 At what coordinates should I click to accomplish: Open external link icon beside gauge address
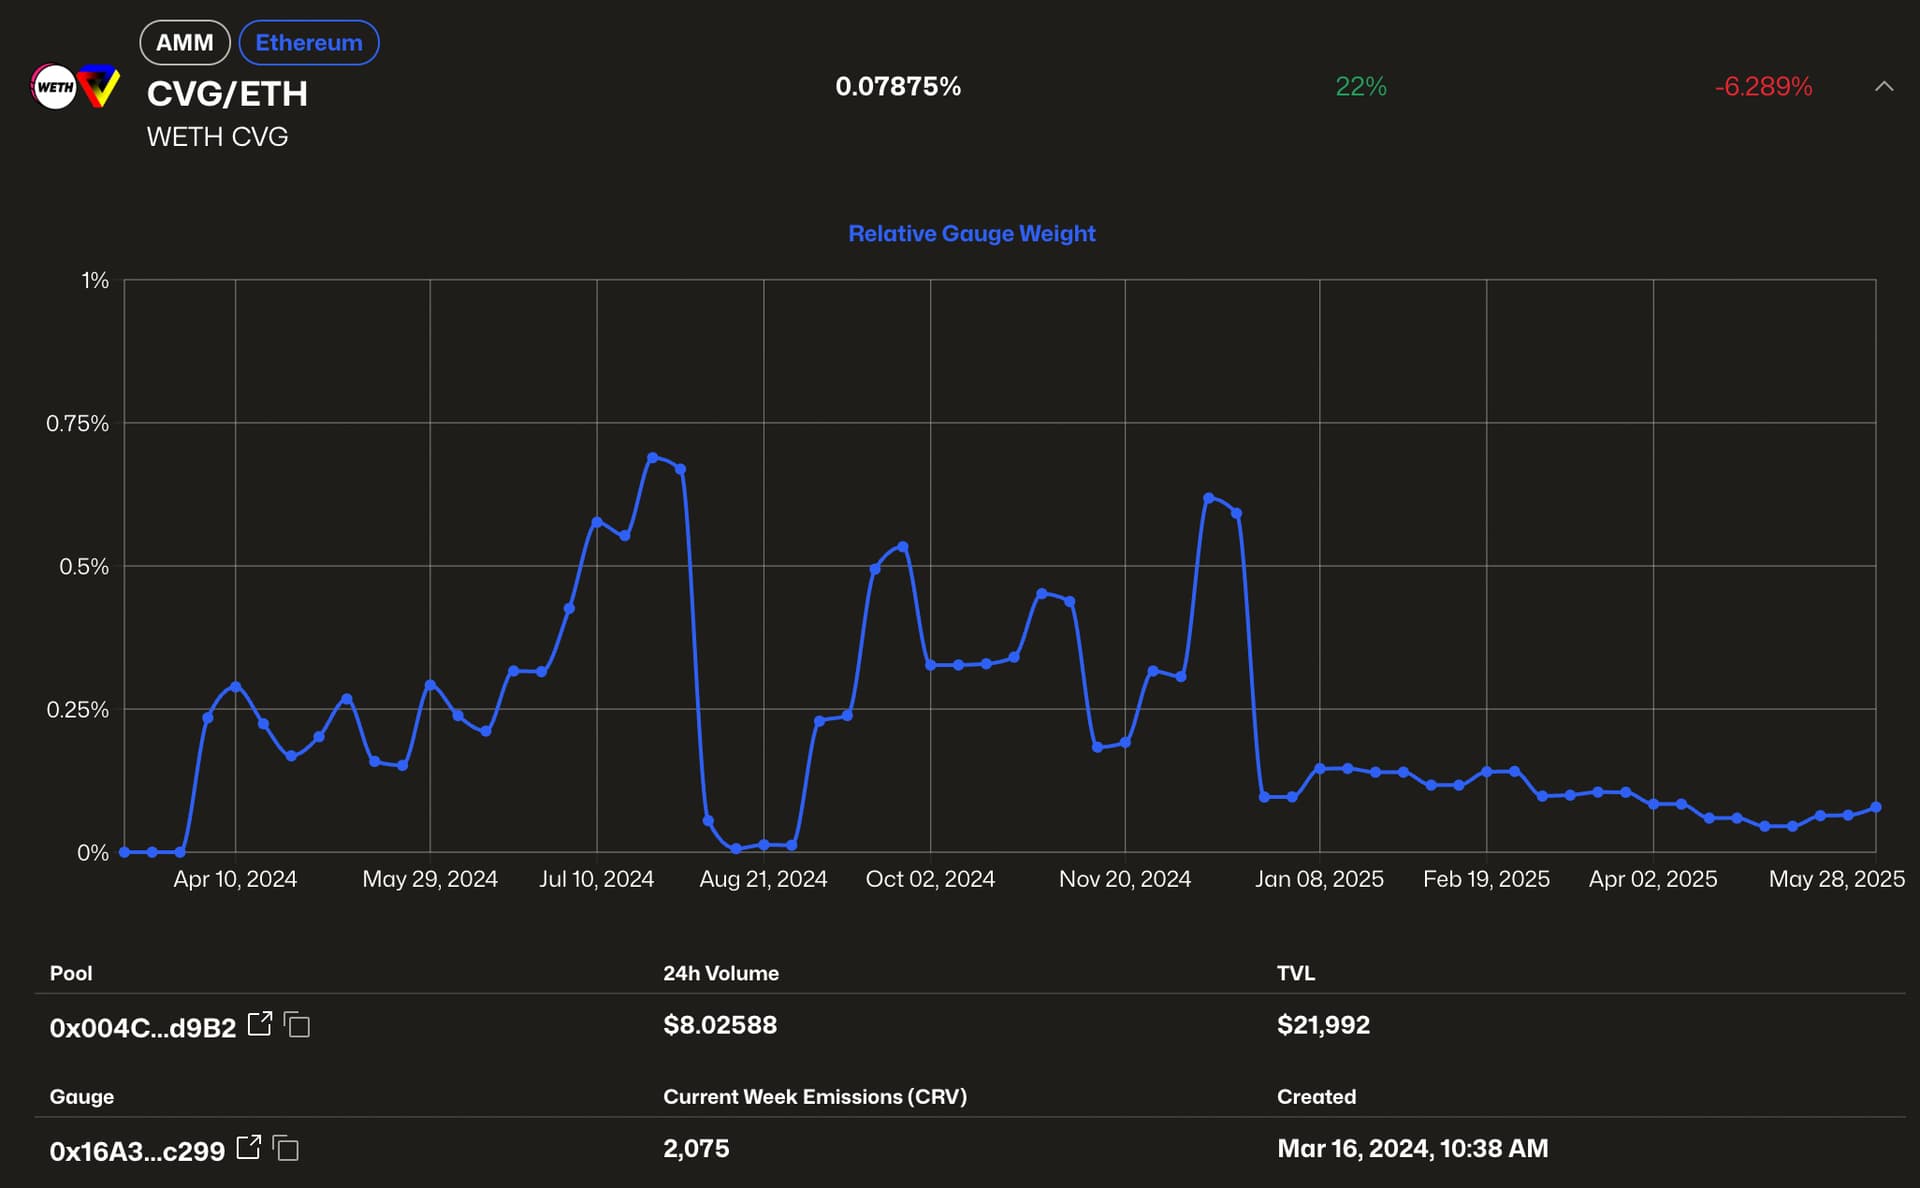249,1147
